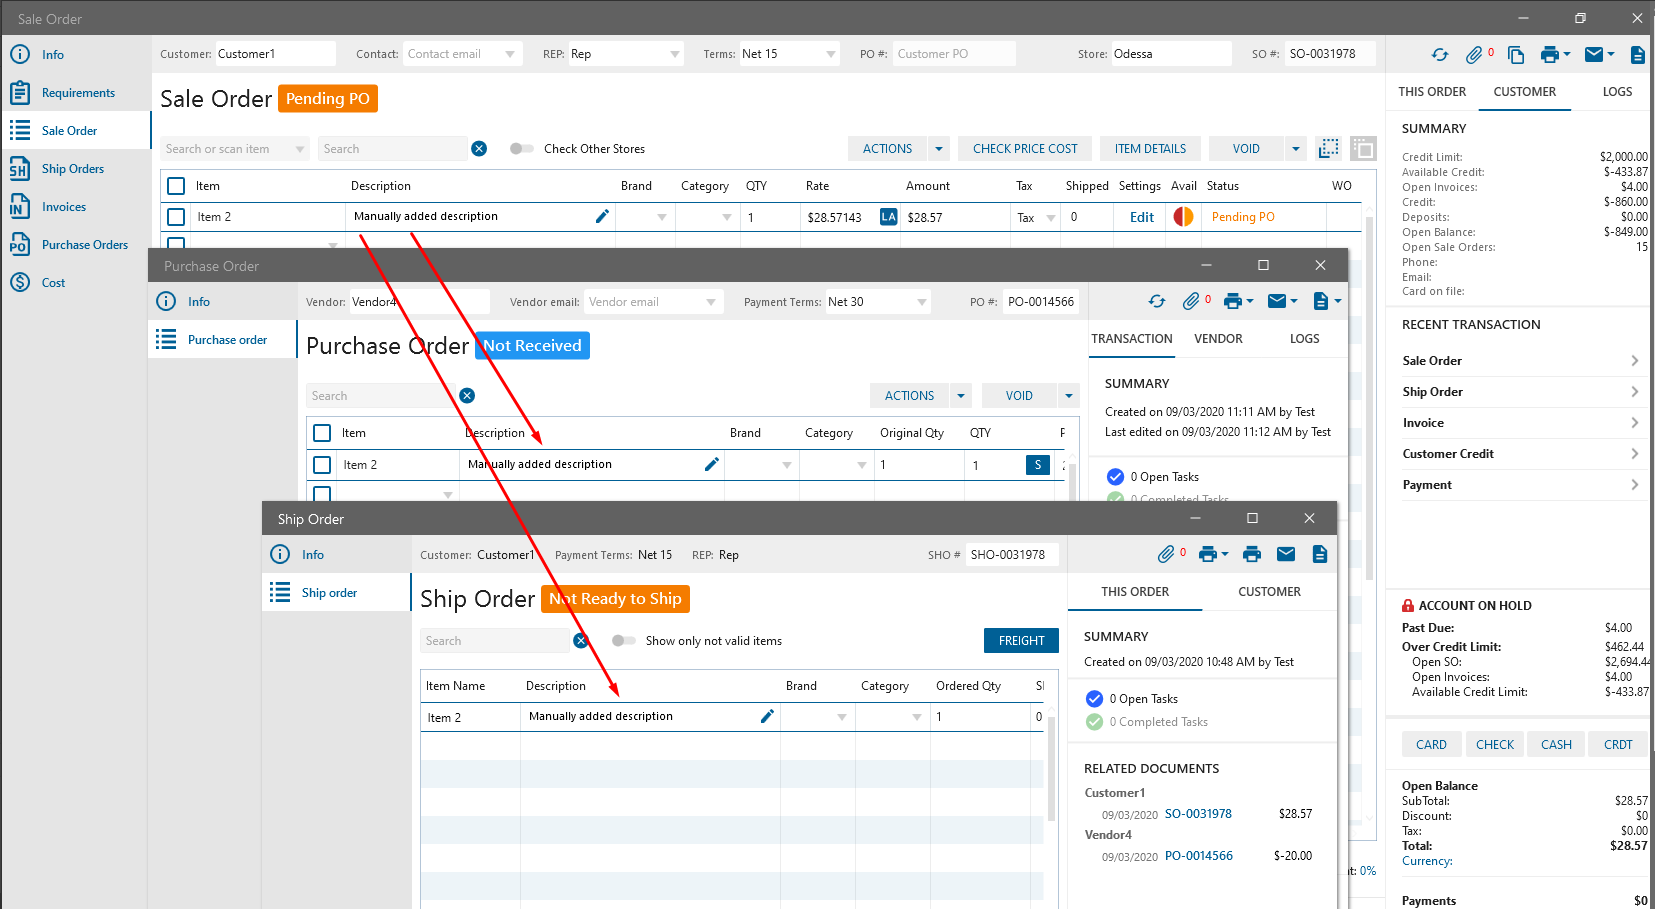
Task: Click the orange availability status icon
Action: point(1183,217)
